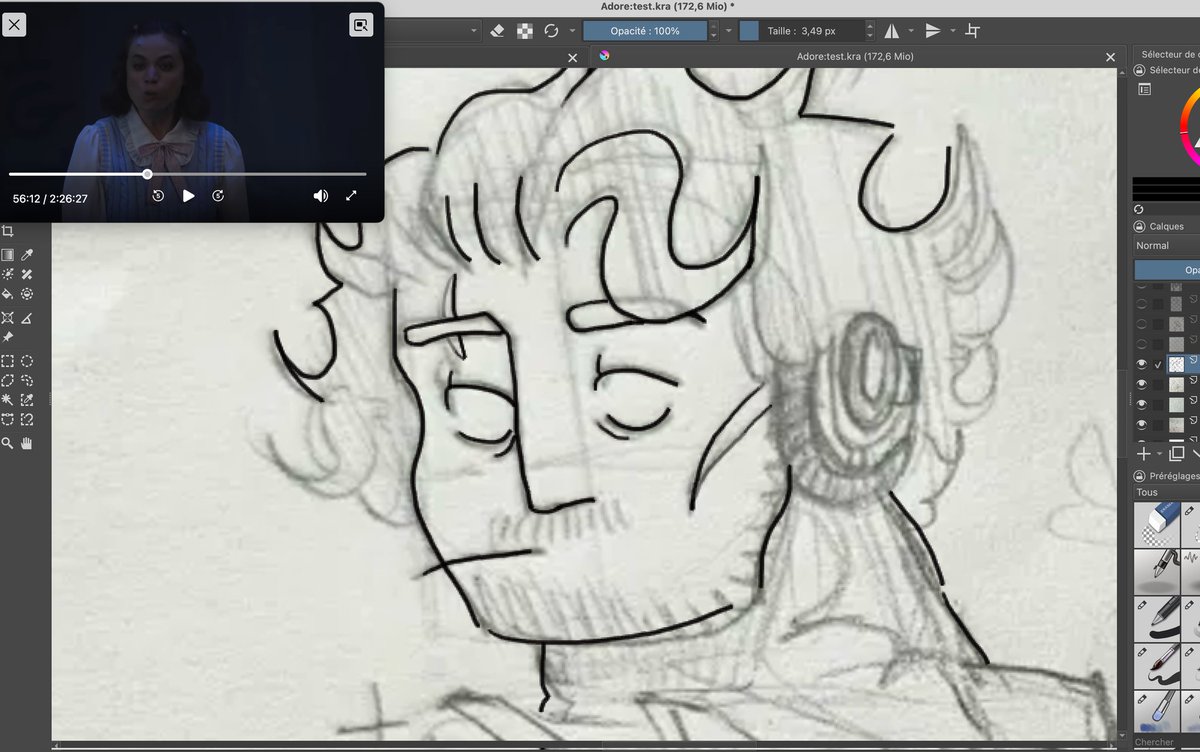Image resolution: width=1200 pixels, height=752 pixels.
Task: Open vertical mirror options dropdown arrow
Action: coord(953,31)
